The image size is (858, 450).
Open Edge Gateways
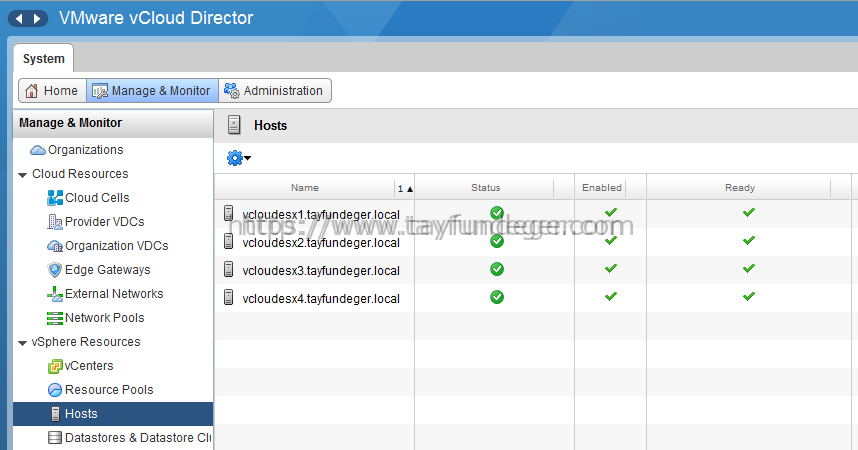coord(107,270)
